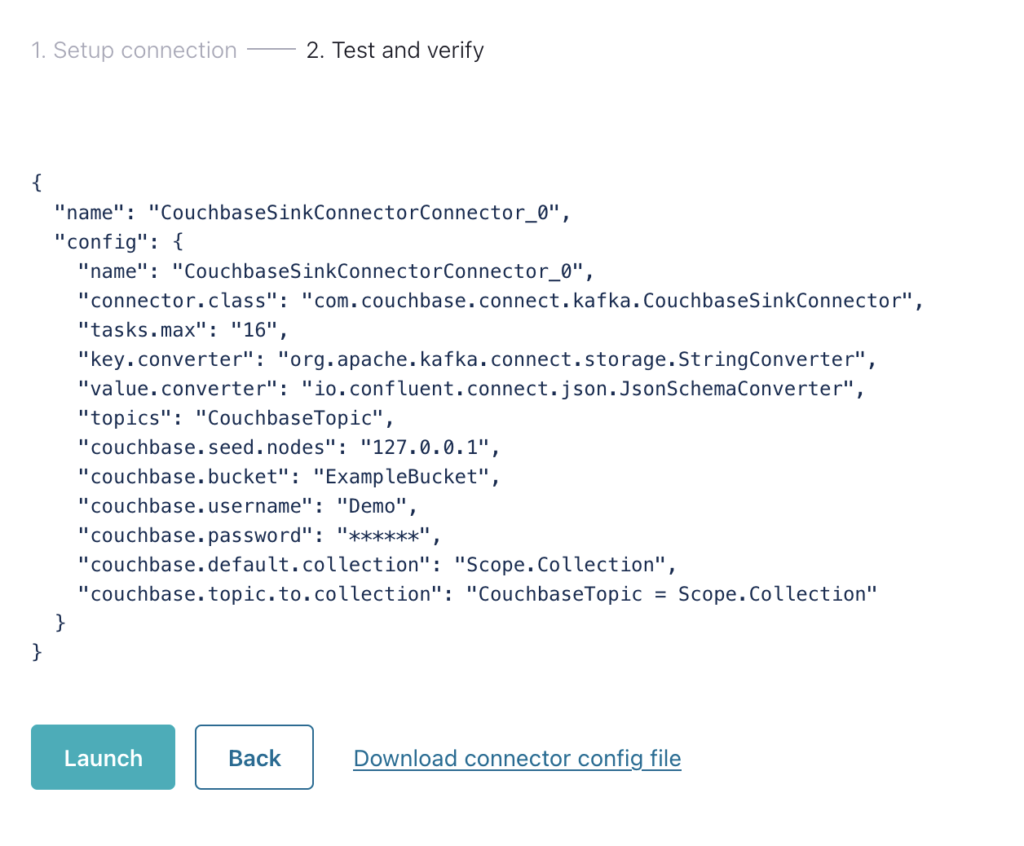The width and height of the screenshot is (1024, 846).
Task: Click the "couchbase.default.collection" key
Action: (x=254, y=564)
